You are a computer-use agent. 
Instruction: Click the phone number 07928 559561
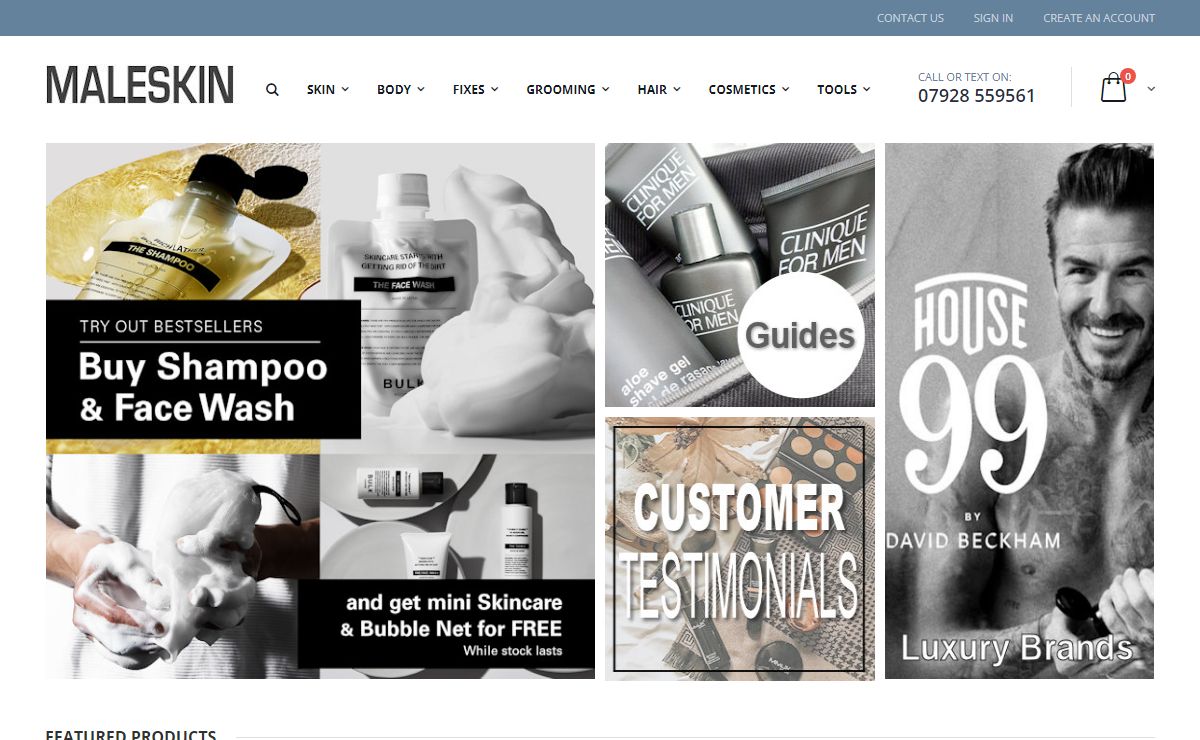[x=976, y=96]
